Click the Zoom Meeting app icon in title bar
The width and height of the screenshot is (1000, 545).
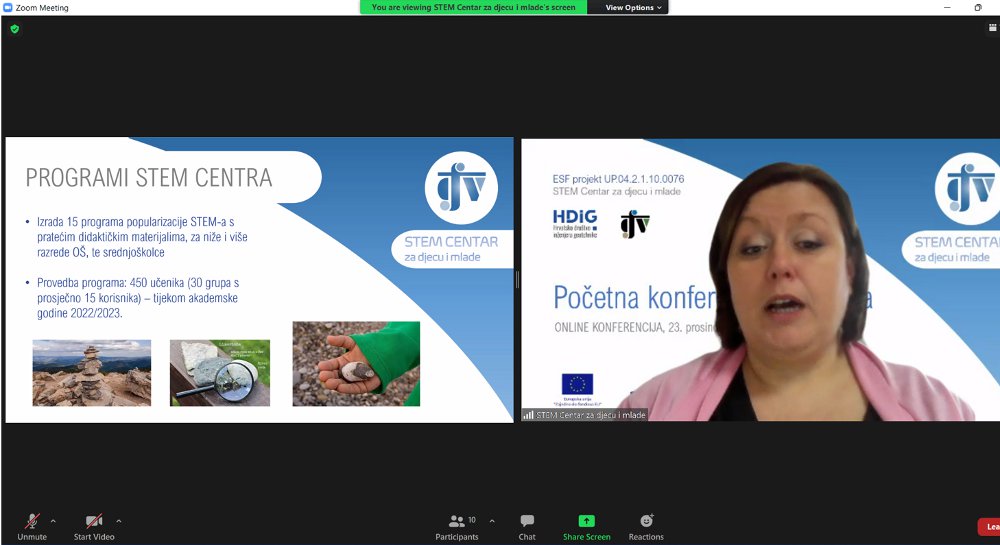pyautogui.click(x=8, y=7)
